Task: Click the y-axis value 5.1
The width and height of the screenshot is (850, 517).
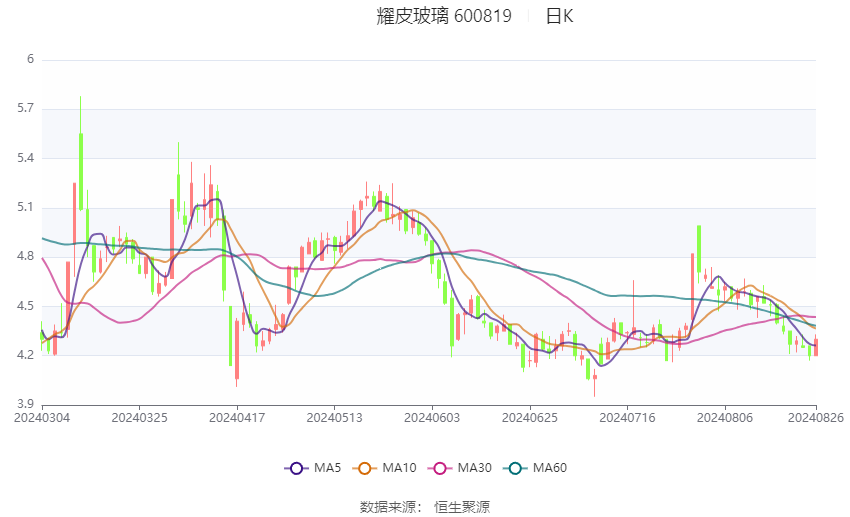Action: tap(25, 208)
